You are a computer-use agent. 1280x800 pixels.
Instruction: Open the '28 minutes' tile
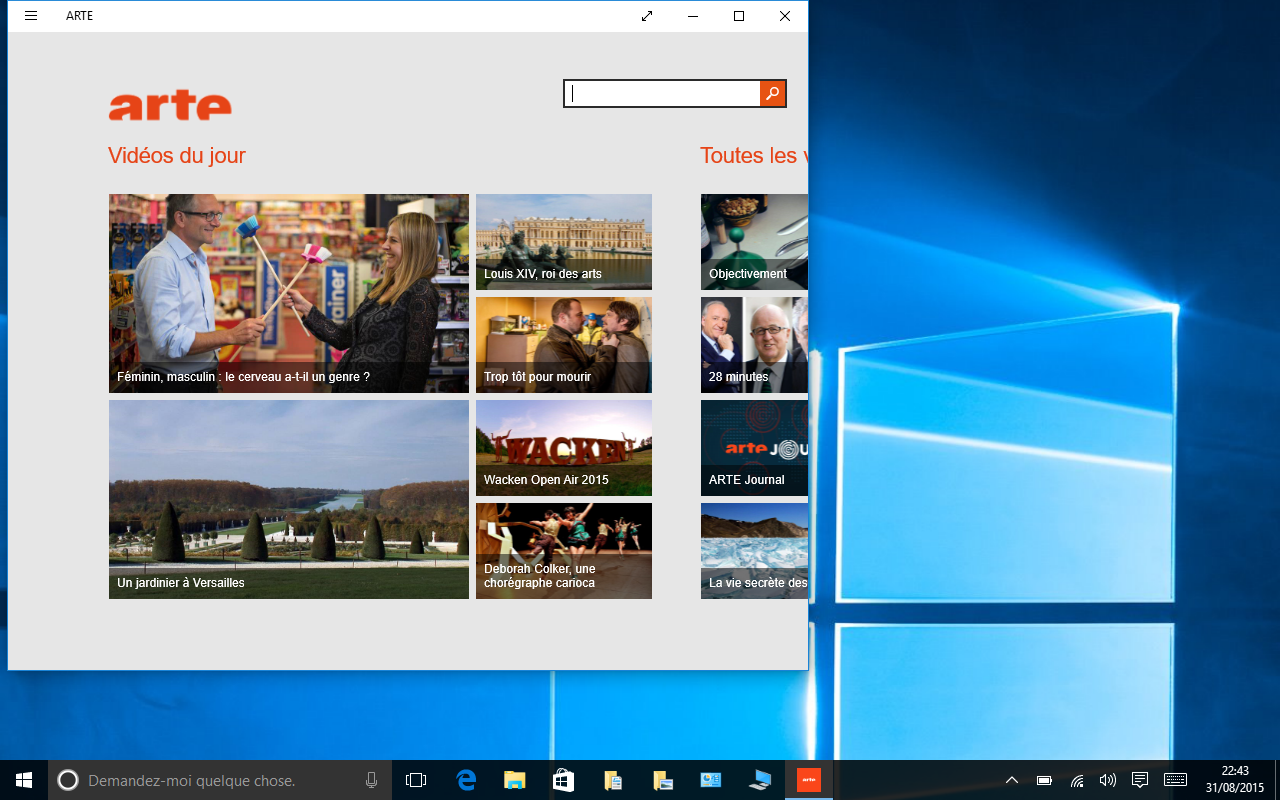(x=754, y=345)
